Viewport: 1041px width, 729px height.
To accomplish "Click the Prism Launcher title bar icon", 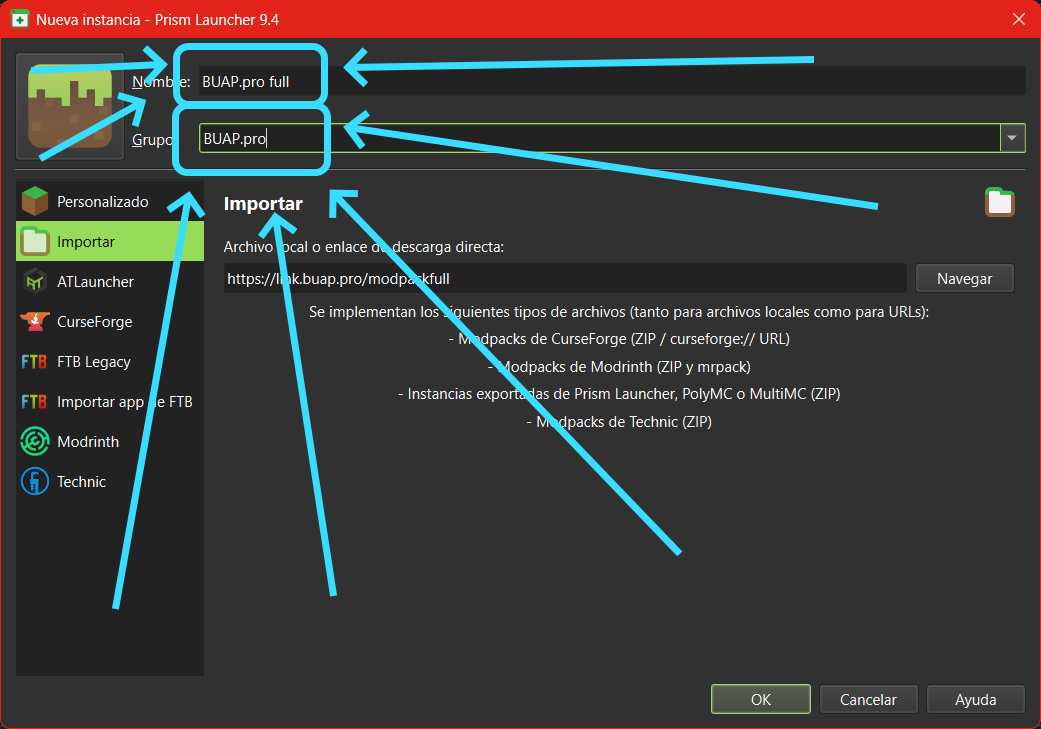I will click(18, 19).
